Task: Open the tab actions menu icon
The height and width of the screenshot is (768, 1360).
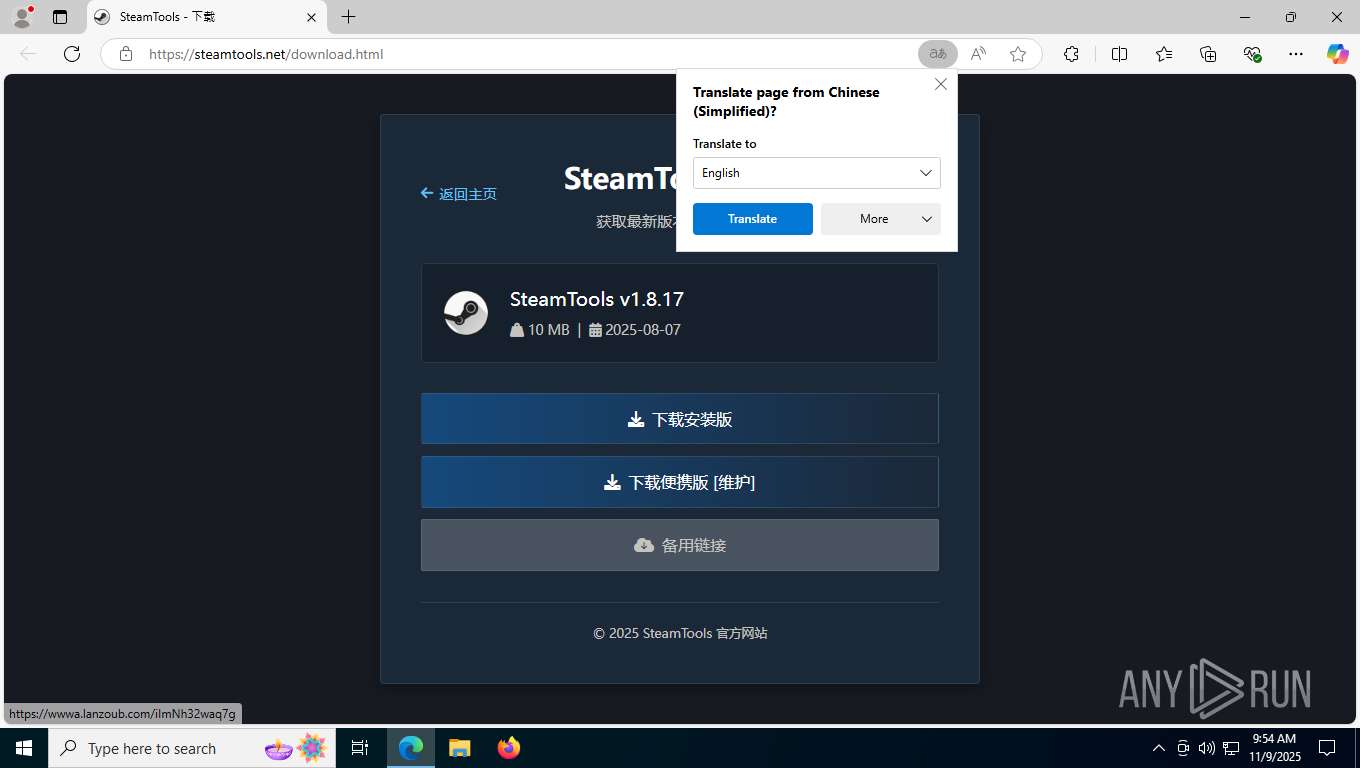Action: [60, 17]
